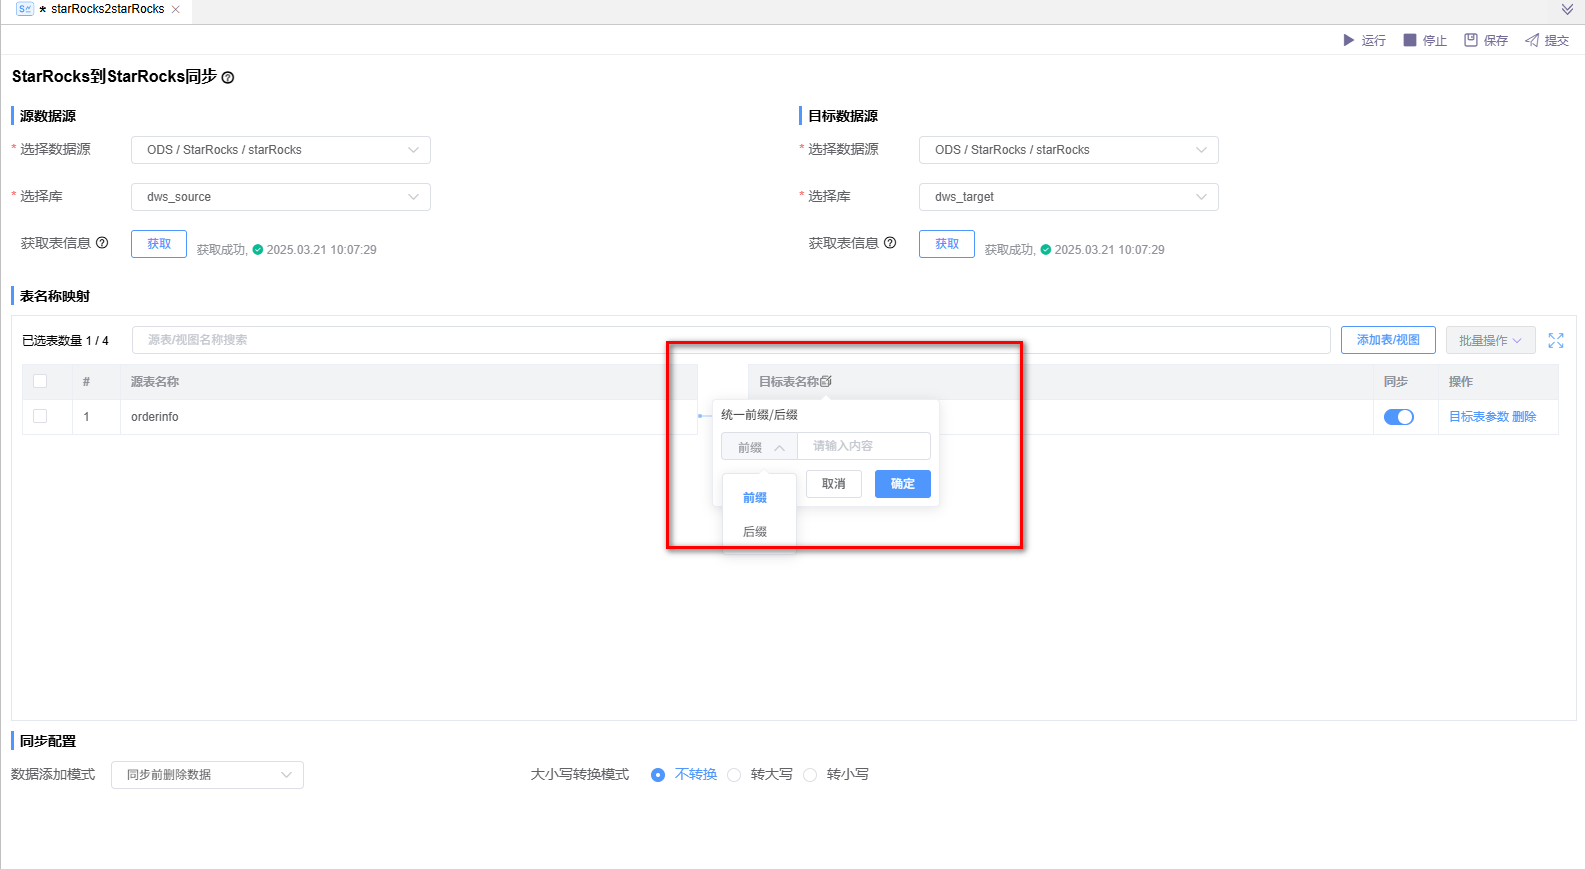Open the source database dws_source dropdown
1585x869 pixels.
coord(281,197)
